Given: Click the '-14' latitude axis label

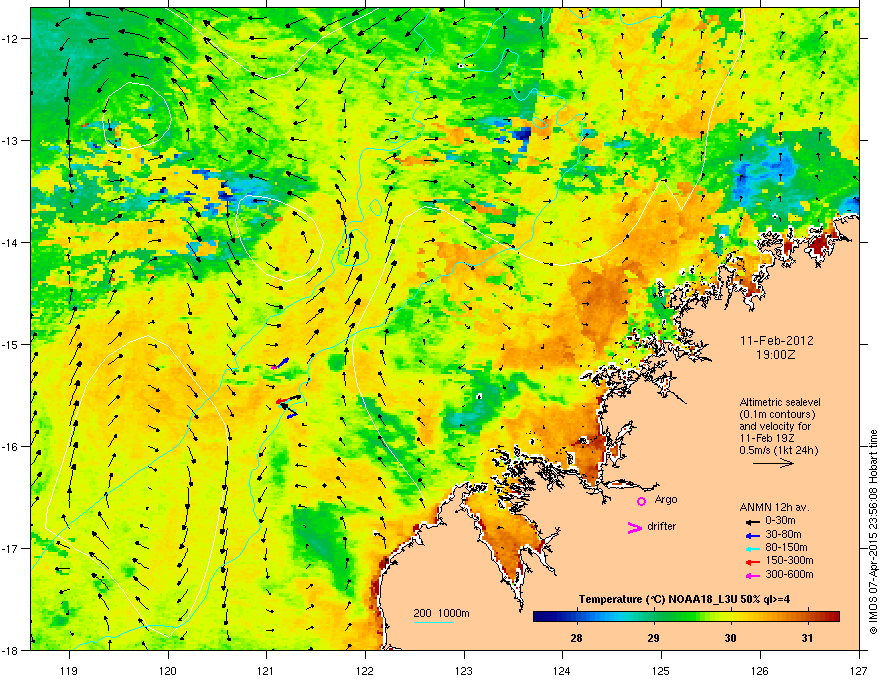Looking at the screenshot, I should [10, 242].
